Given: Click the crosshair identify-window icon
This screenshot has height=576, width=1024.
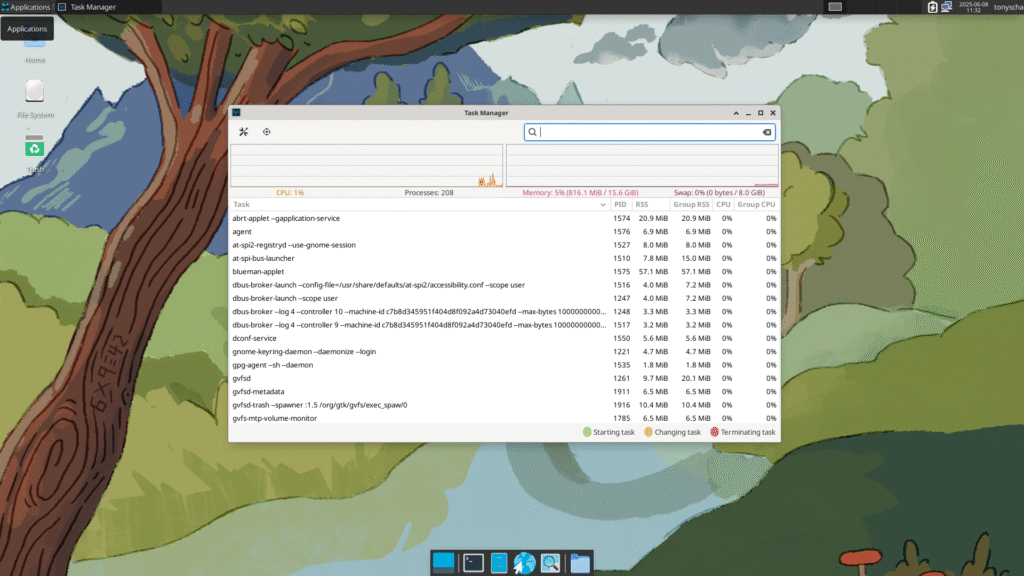Looking at the screenshot, I should pos(266,132).
